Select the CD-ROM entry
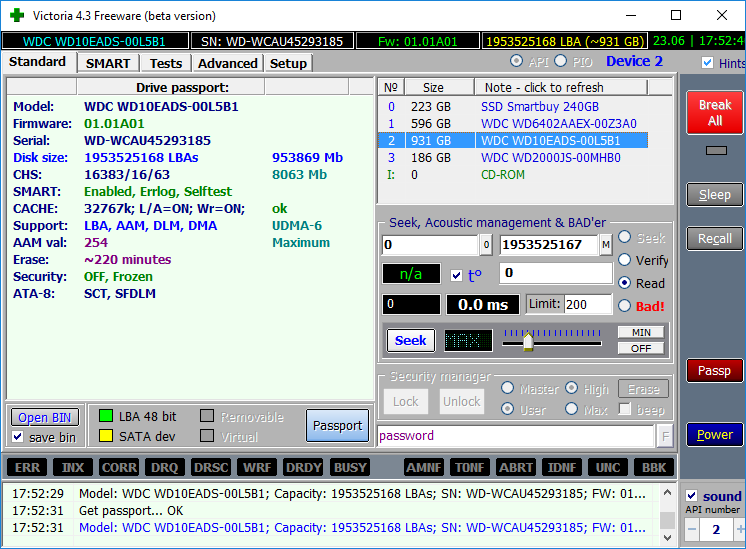Screen dimensions: 746x549 pyautogui.click(x=513, y=175)
